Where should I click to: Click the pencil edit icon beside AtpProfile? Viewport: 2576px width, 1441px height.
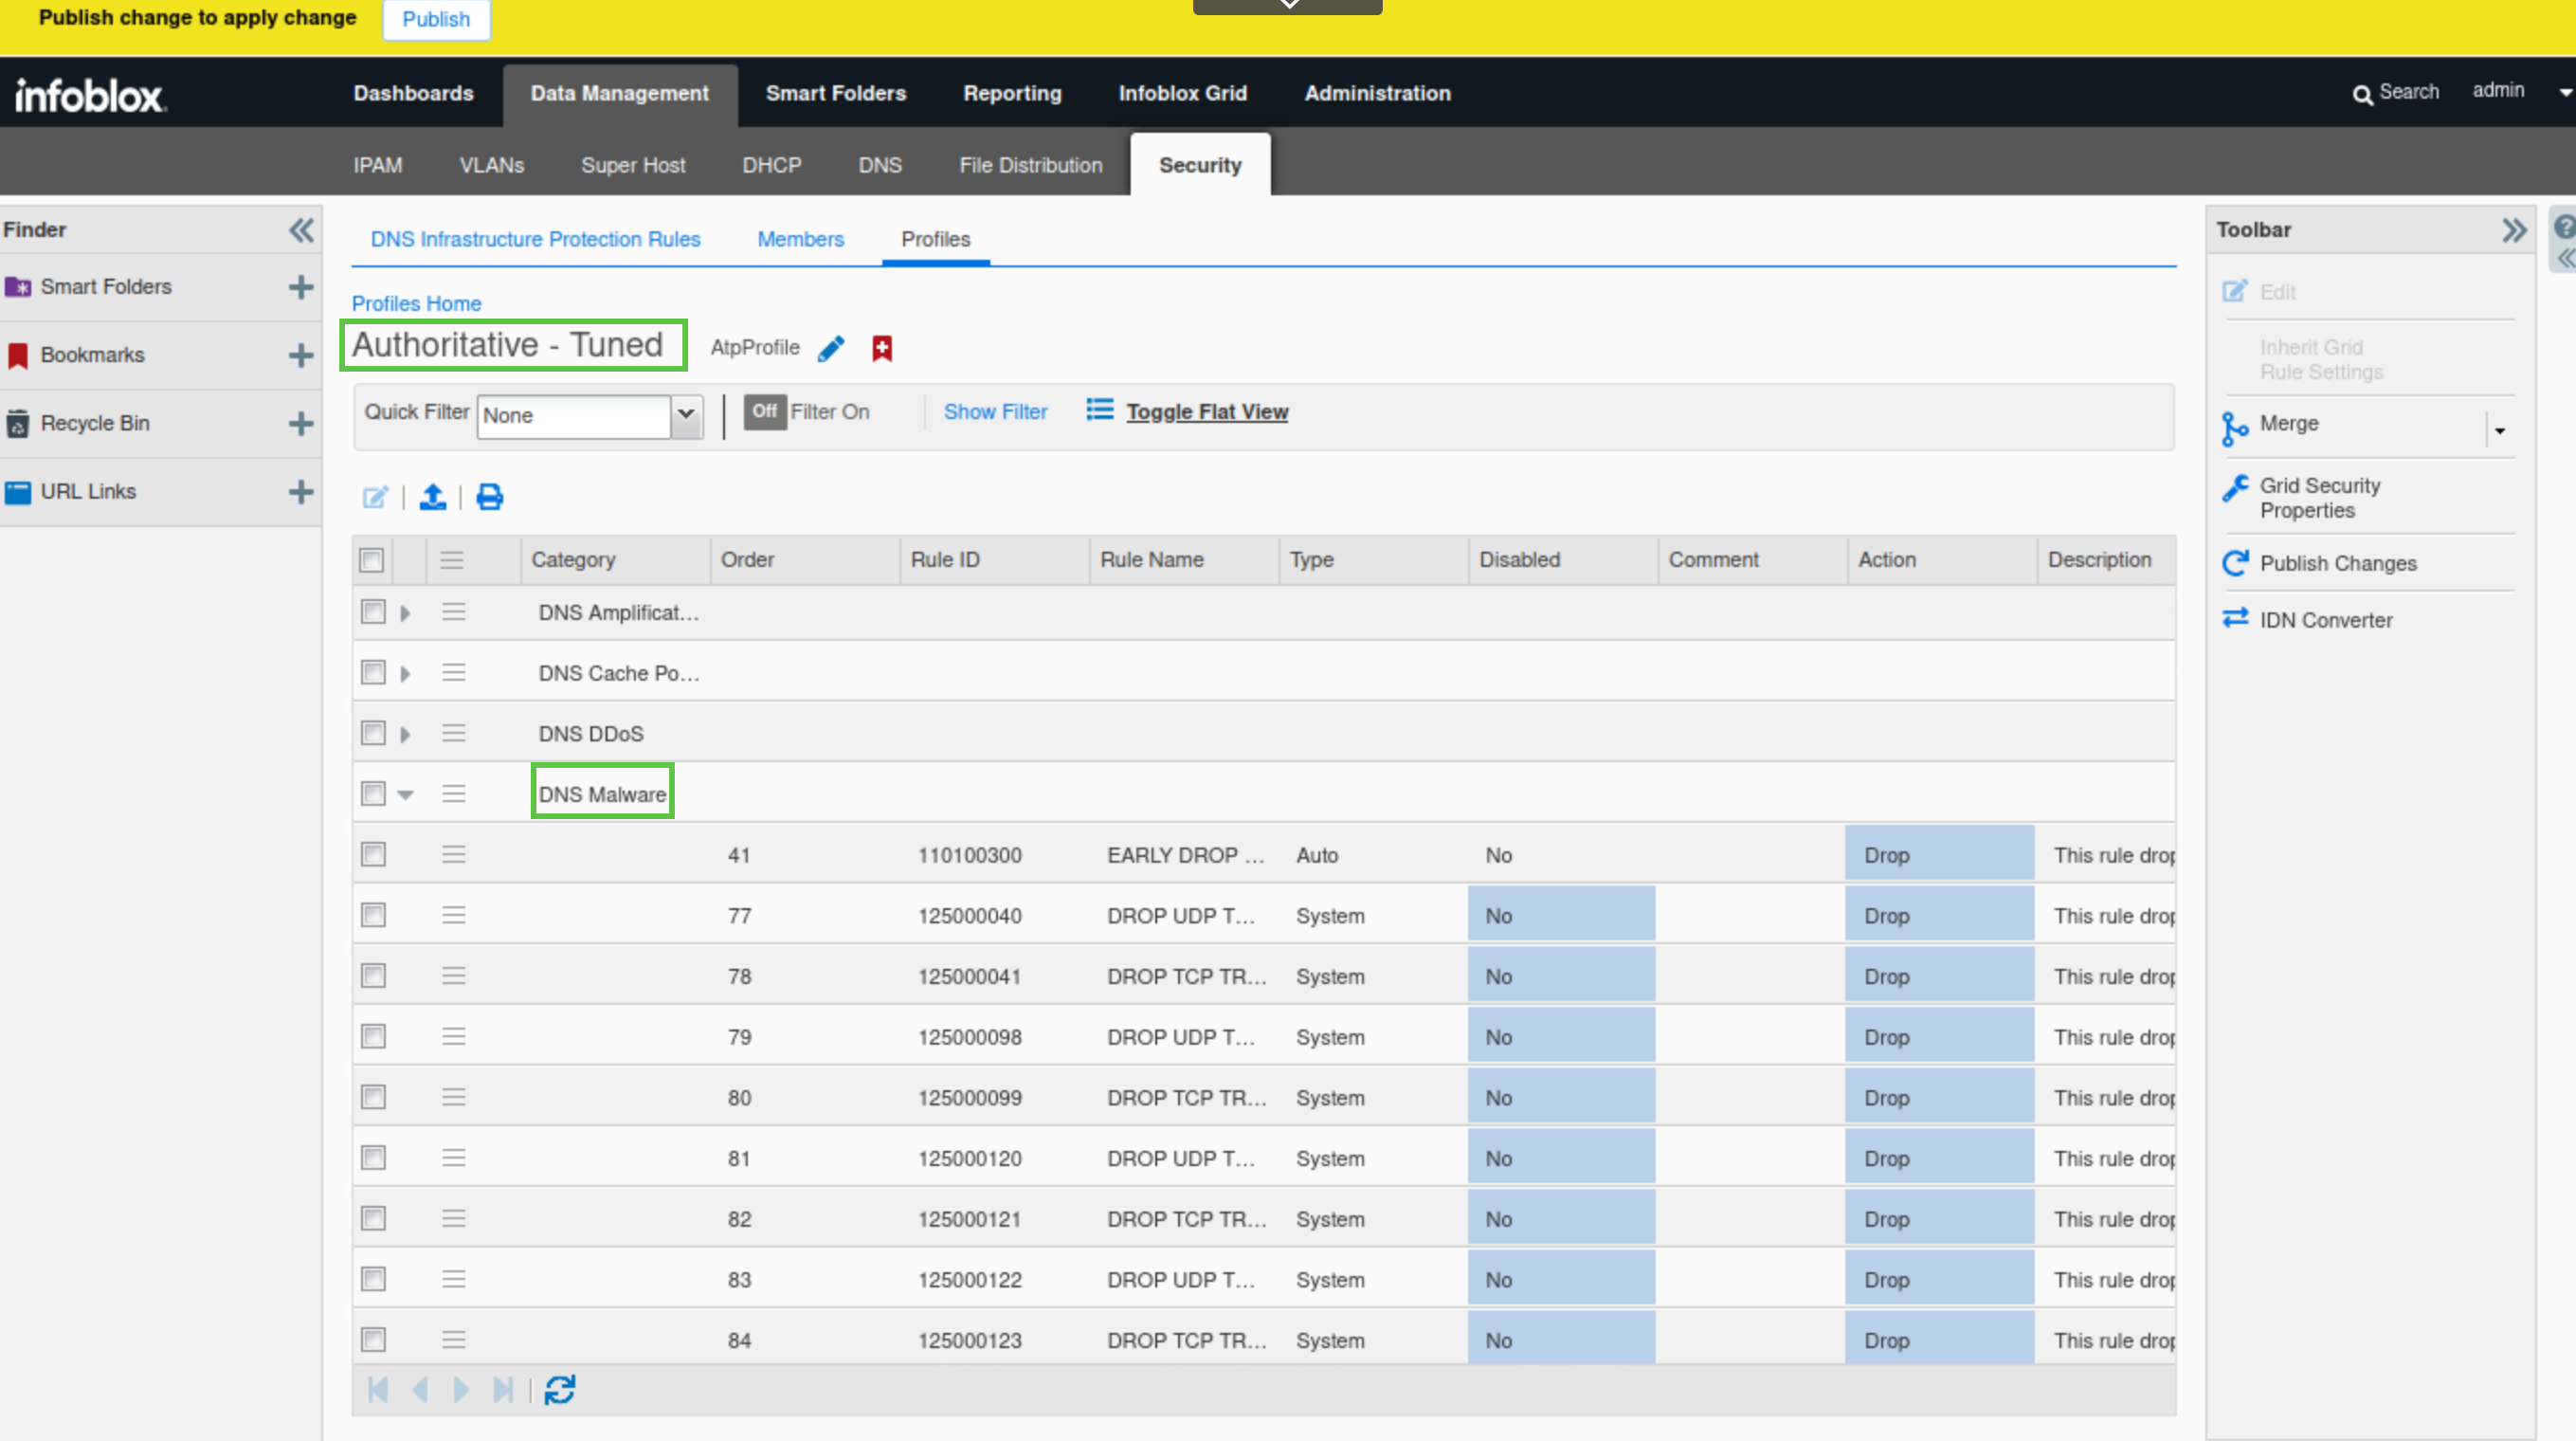tap(831, 348)
